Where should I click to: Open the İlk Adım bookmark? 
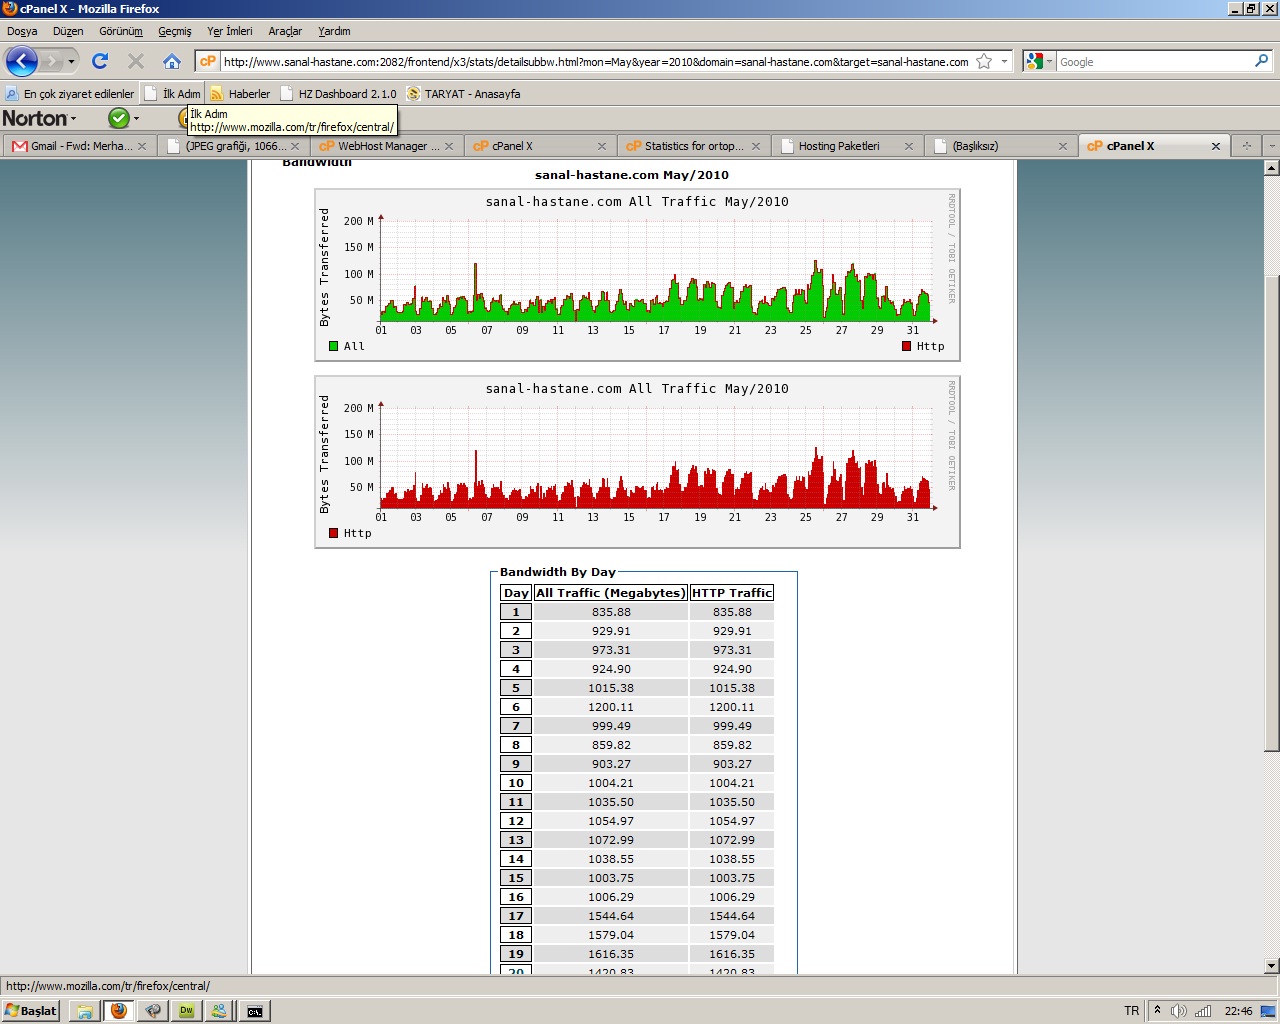coord(173,94)
